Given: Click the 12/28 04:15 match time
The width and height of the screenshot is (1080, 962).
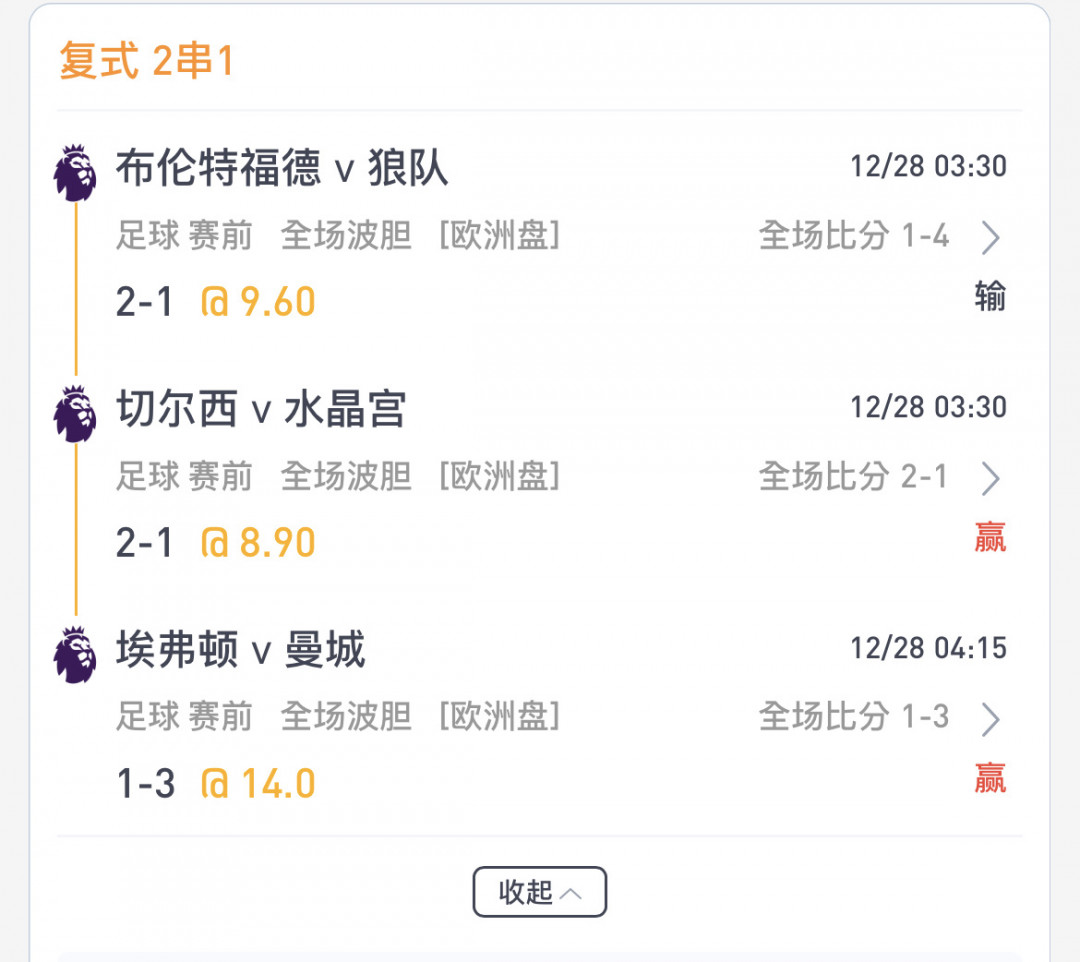Looking at the screenshot, I should [x=928, y=648].
